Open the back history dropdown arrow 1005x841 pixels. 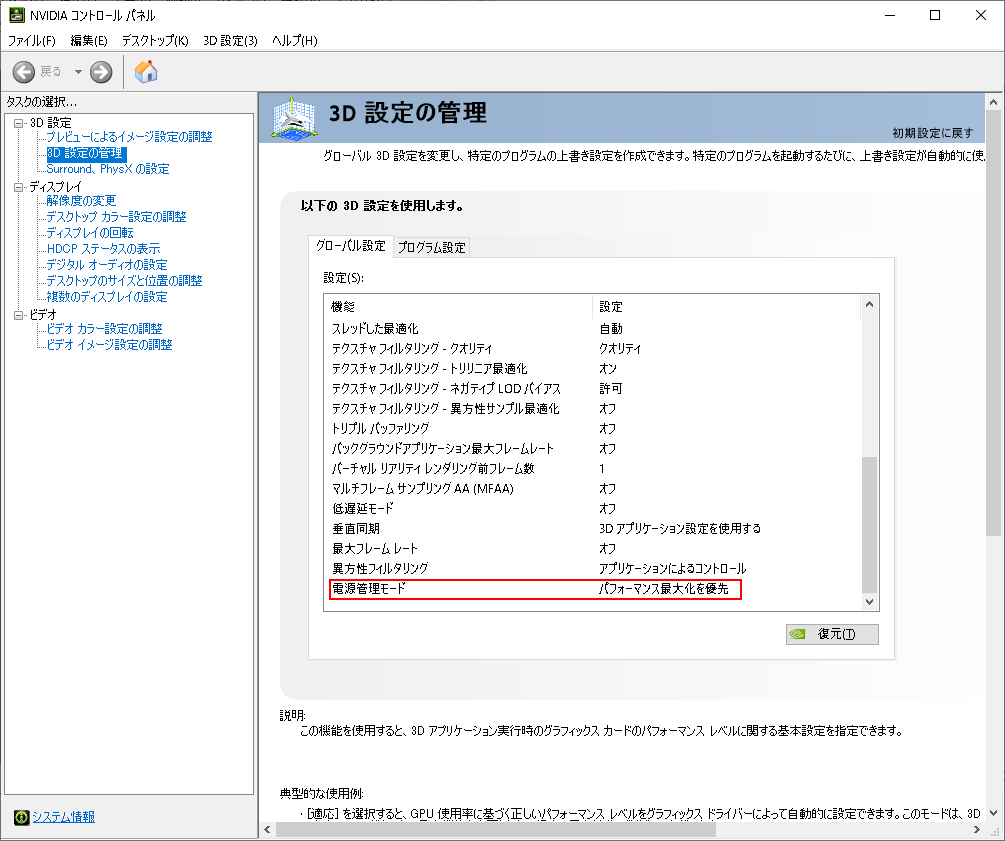[78, 72]
